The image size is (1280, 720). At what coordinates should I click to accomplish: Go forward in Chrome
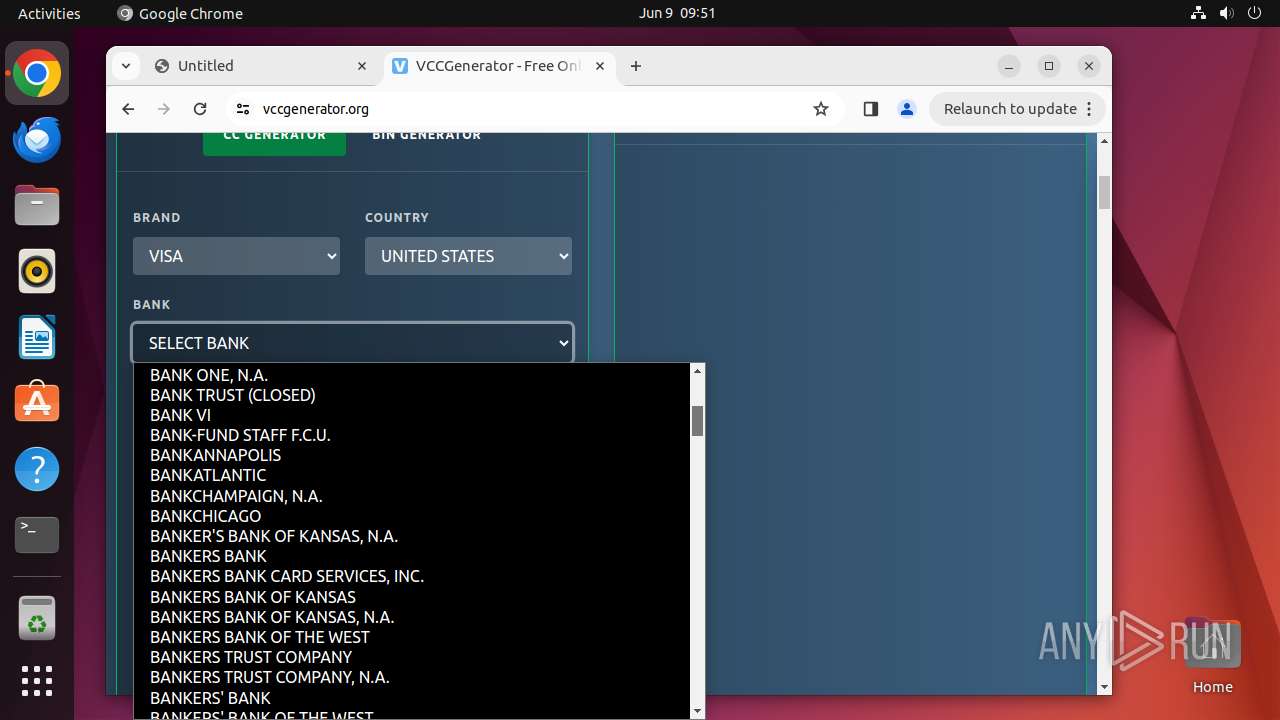tap(164, 109)
